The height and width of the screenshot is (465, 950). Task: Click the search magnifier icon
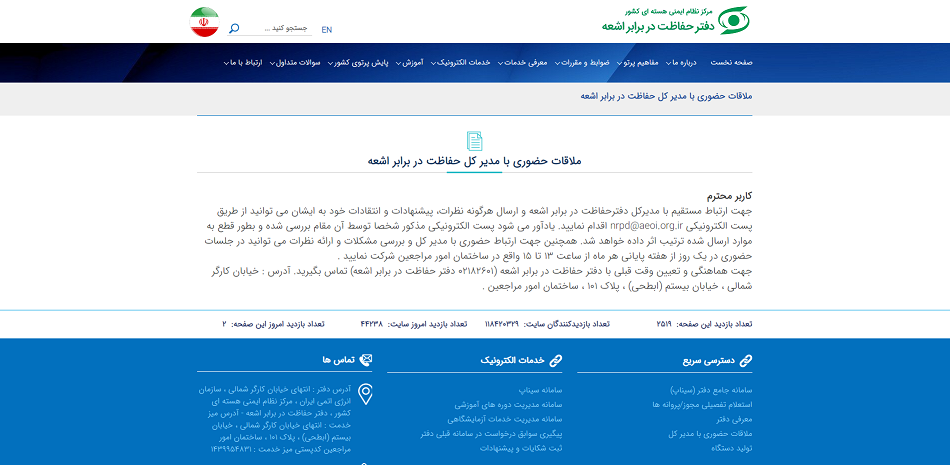(234, 29)
